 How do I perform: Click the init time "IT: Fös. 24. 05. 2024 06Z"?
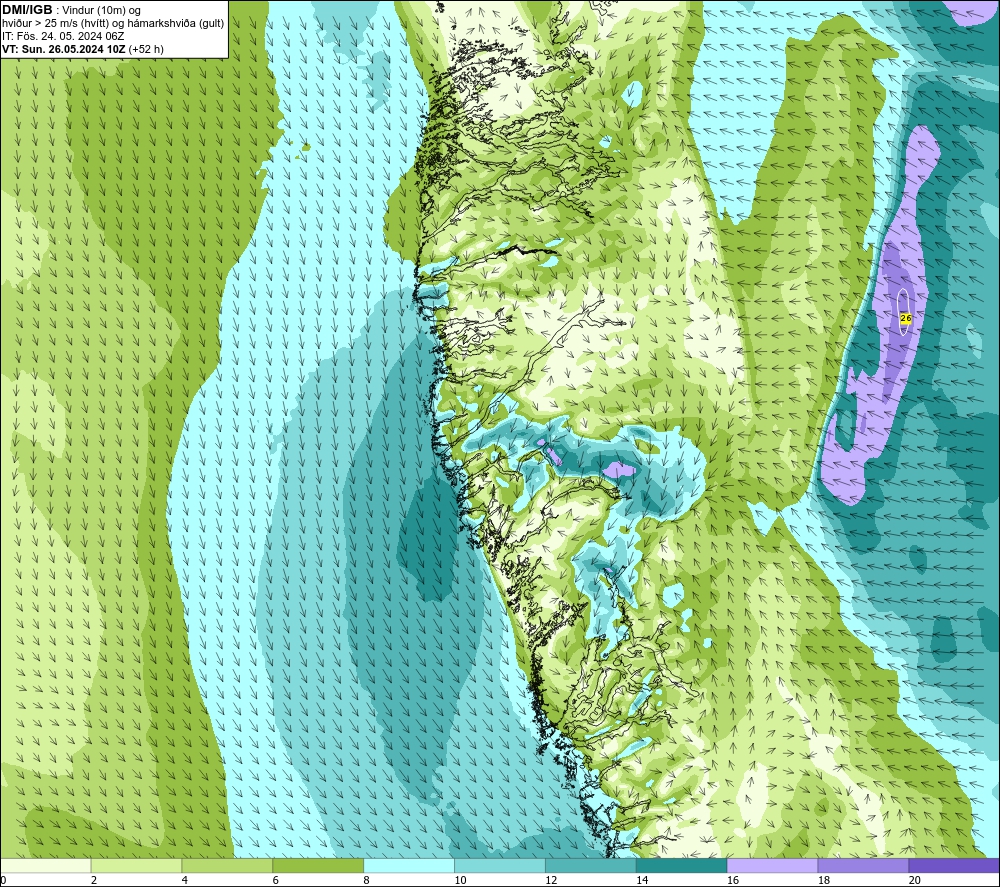[63, 36]
